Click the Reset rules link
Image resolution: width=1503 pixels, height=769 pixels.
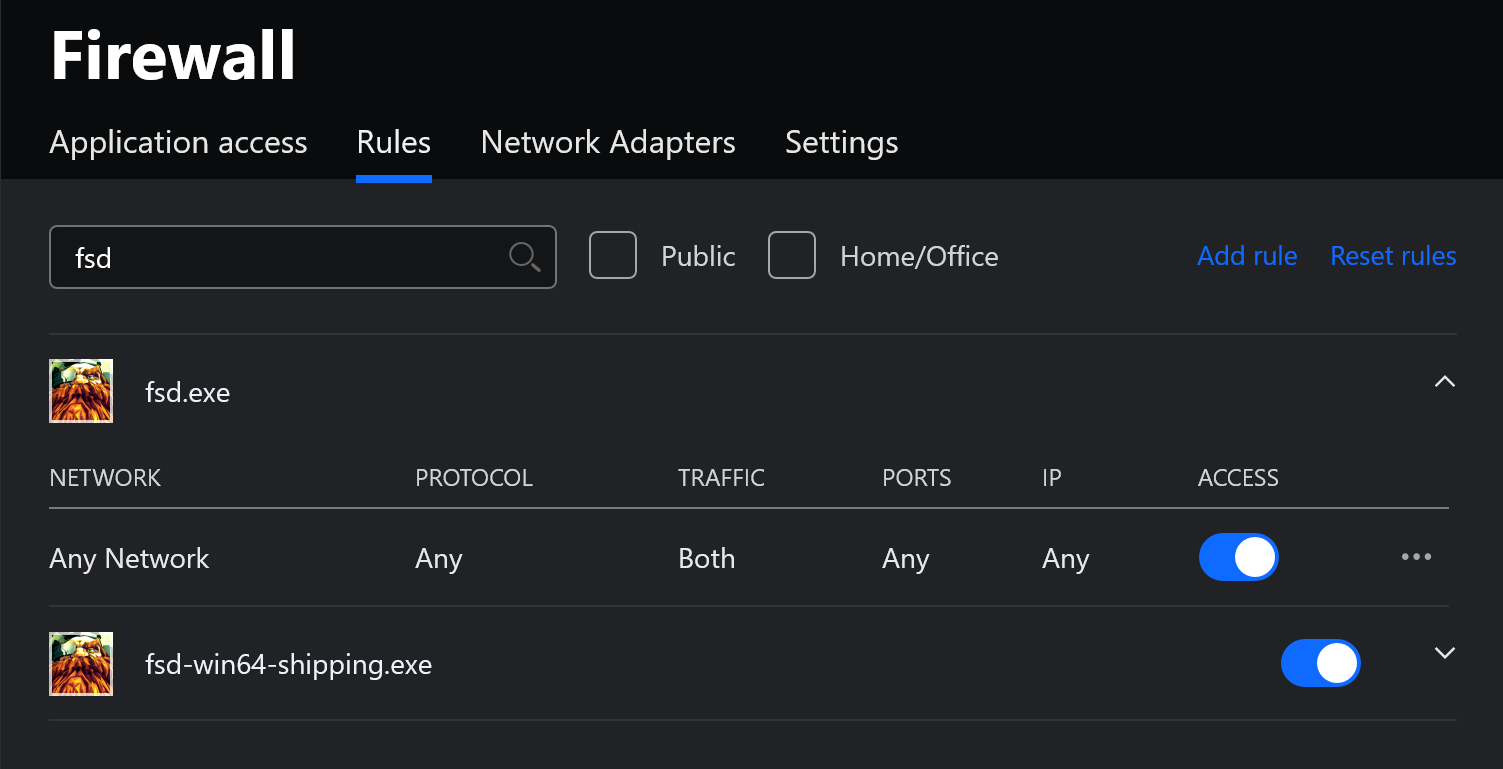pos(1393,256)
